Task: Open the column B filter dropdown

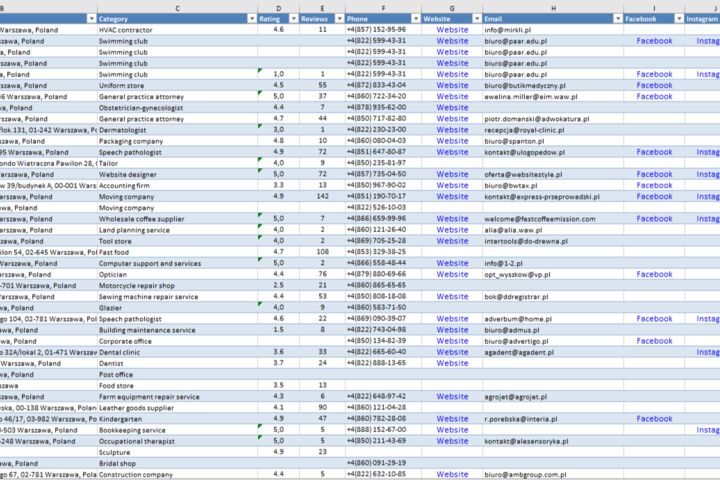Action: point(91,19)
